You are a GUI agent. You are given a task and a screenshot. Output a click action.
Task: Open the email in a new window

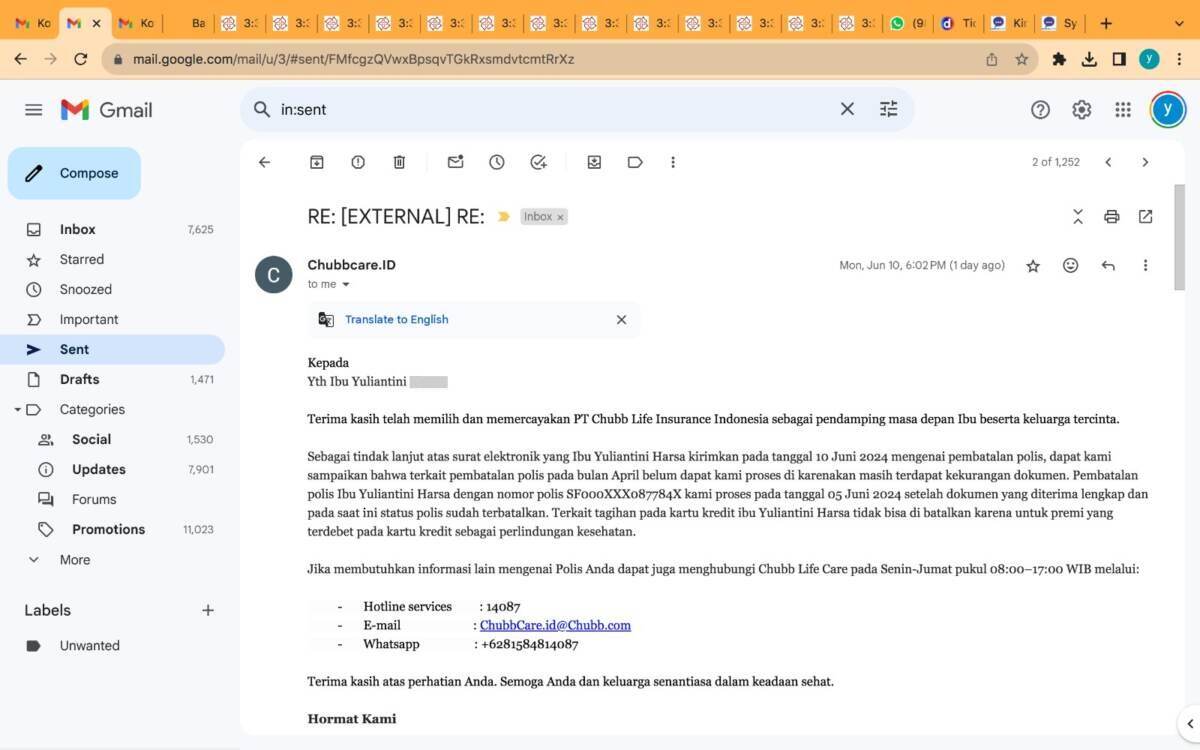pos(1145,216)
